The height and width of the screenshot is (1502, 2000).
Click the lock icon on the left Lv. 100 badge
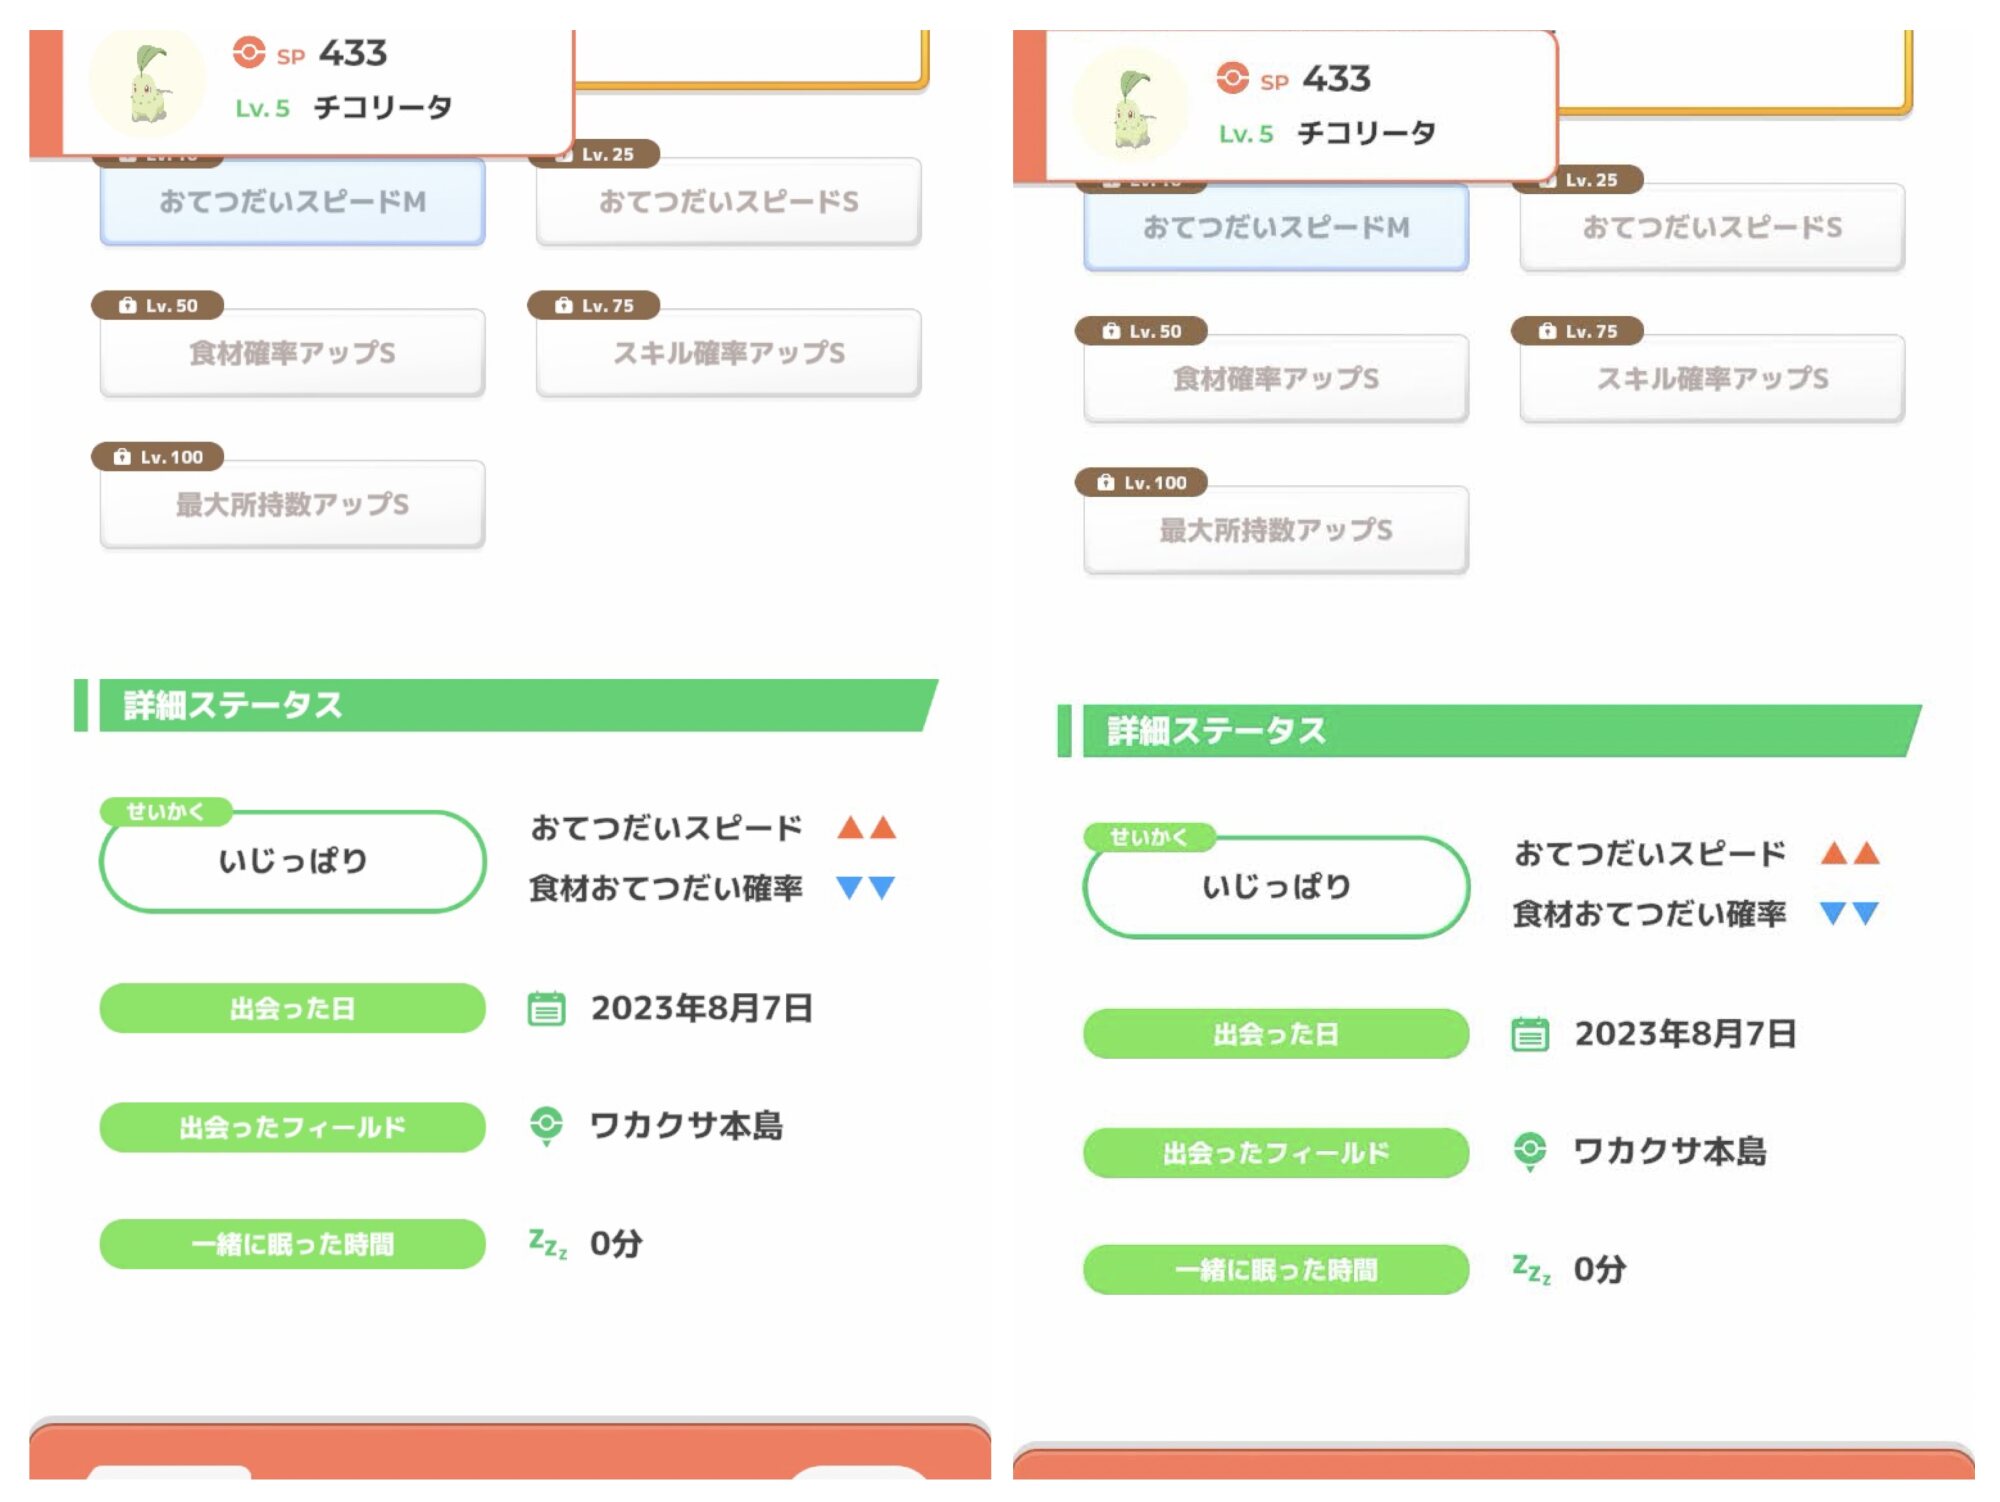(122, 457)
